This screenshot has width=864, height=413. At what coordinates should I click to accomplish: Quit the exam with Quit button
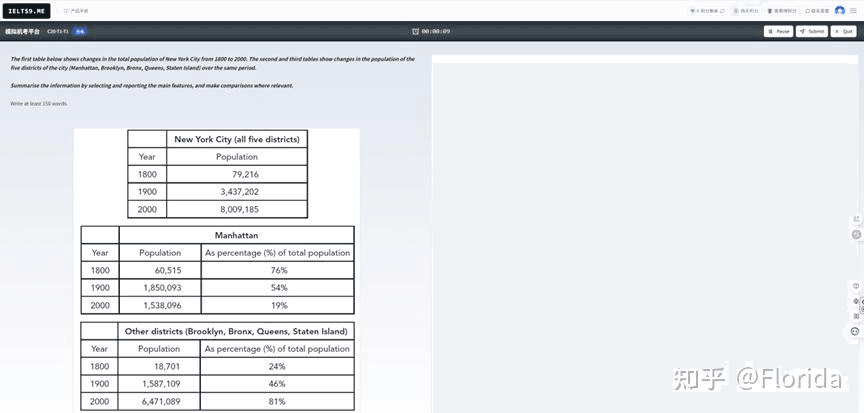tap(843, 31)
